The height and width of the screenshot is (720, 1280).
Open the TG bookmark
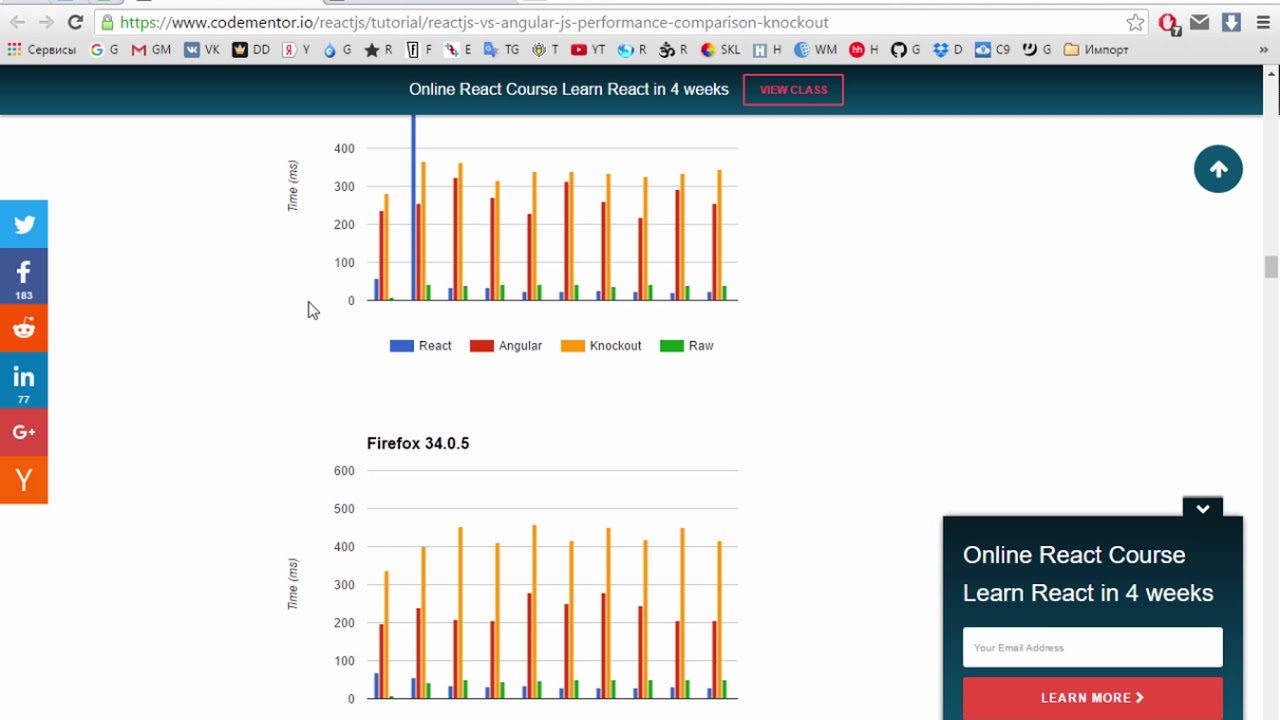tap(502, 49)
